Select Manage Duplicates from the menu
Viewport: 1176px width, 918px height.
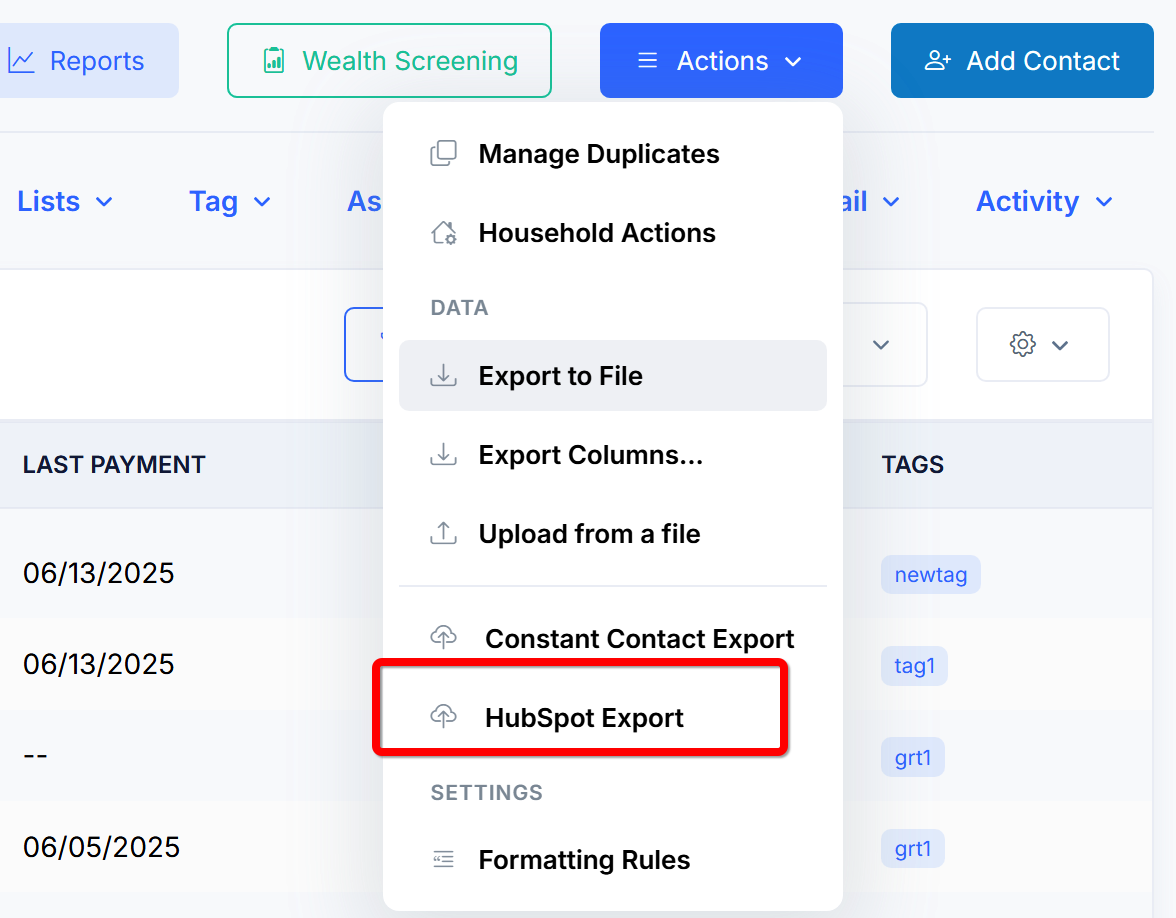[x=613, y=154]
